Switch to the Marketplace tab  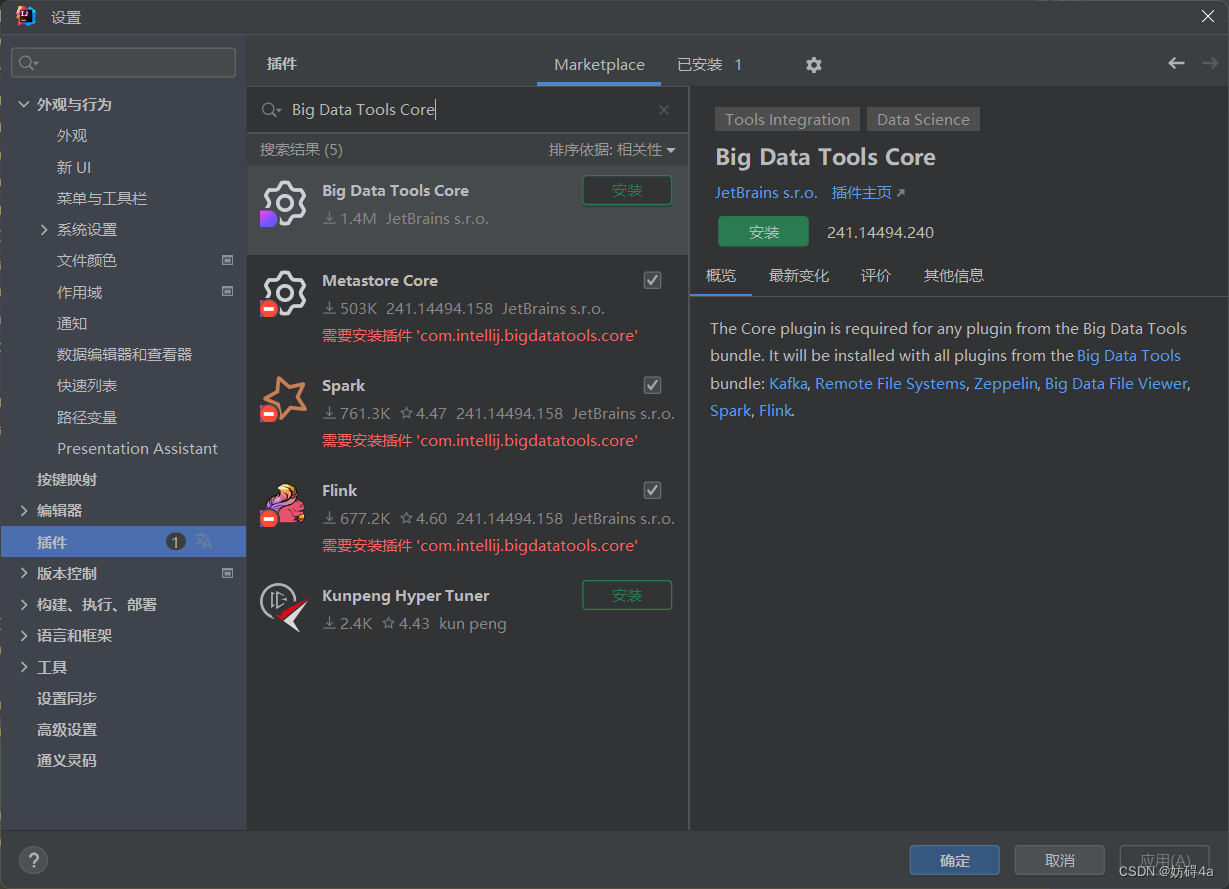point(599,65)
